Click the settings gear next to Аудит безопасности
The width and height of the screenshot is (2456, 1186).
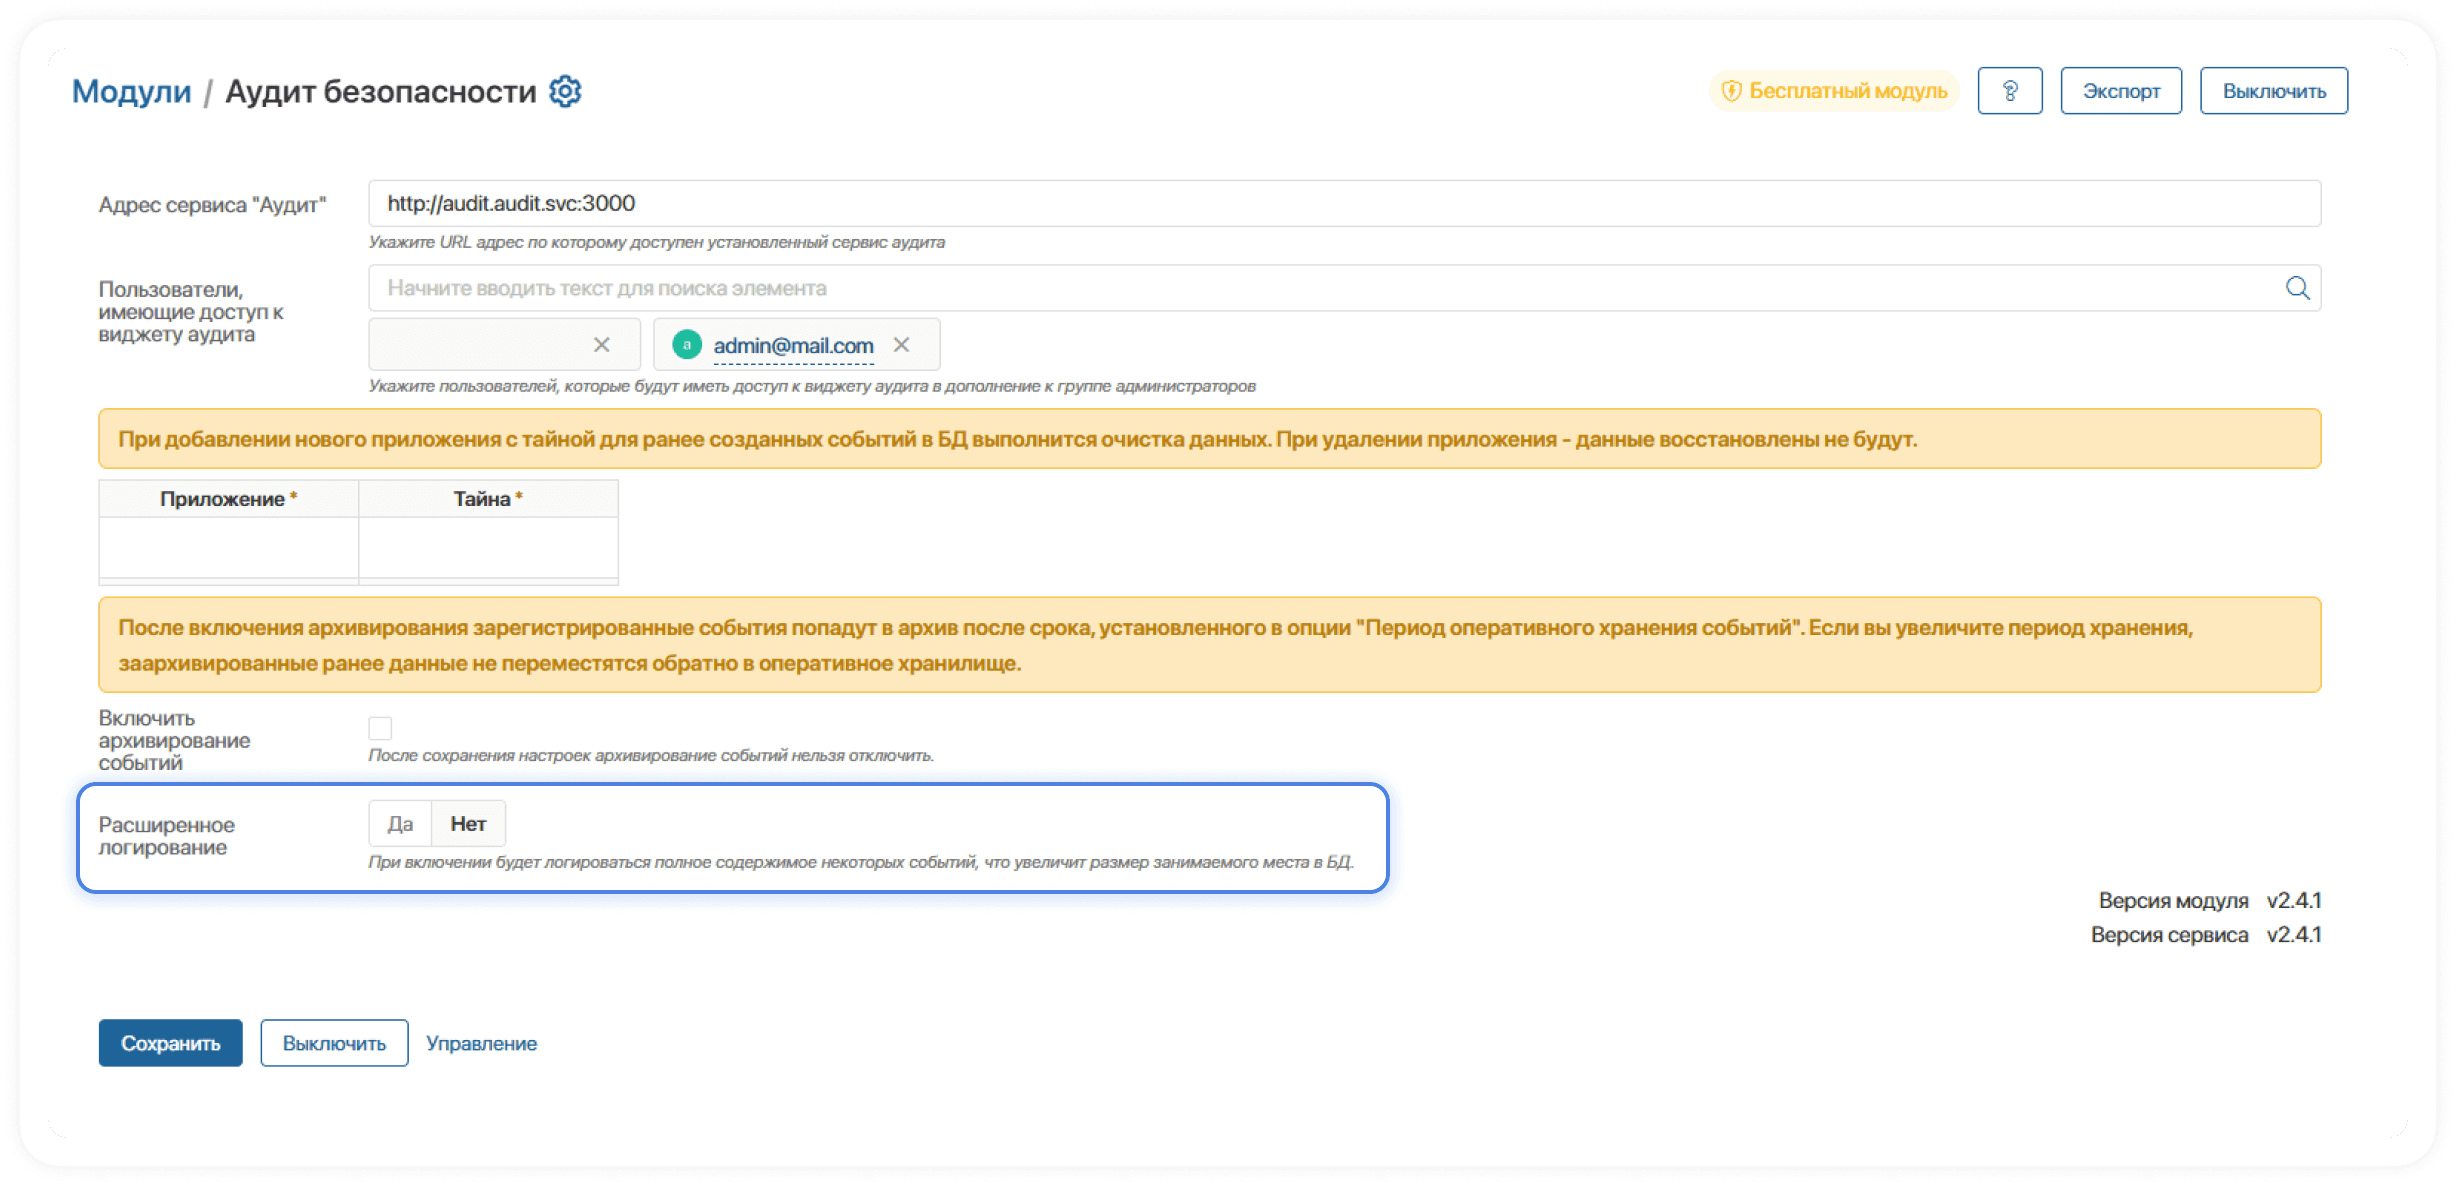[565, 91]
